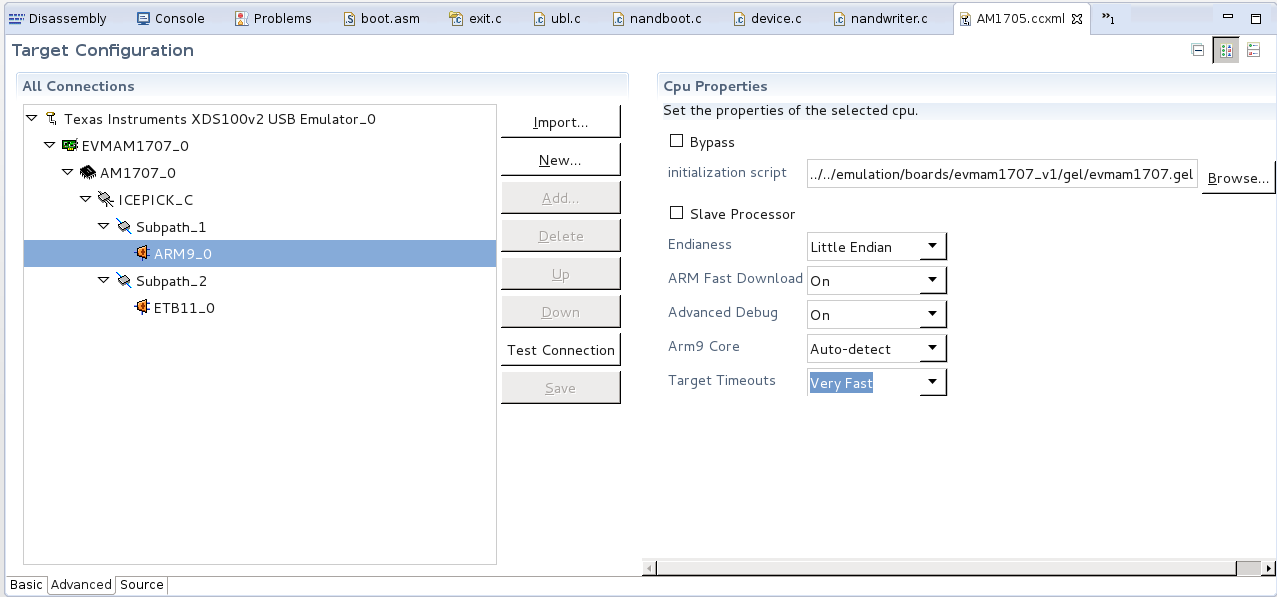Close the AM1705.ccxml editor tab

[1077, 19]
